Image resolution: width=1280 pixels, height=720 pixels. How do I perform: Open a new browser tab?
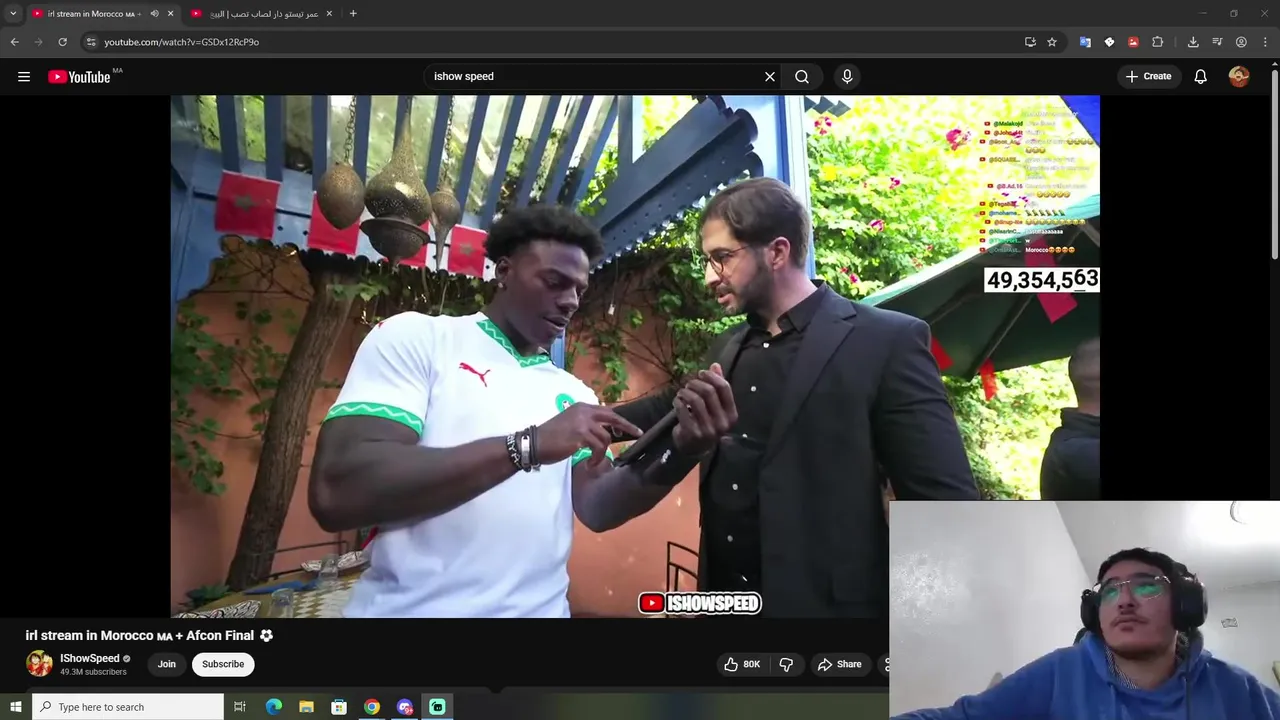[353, 13]
